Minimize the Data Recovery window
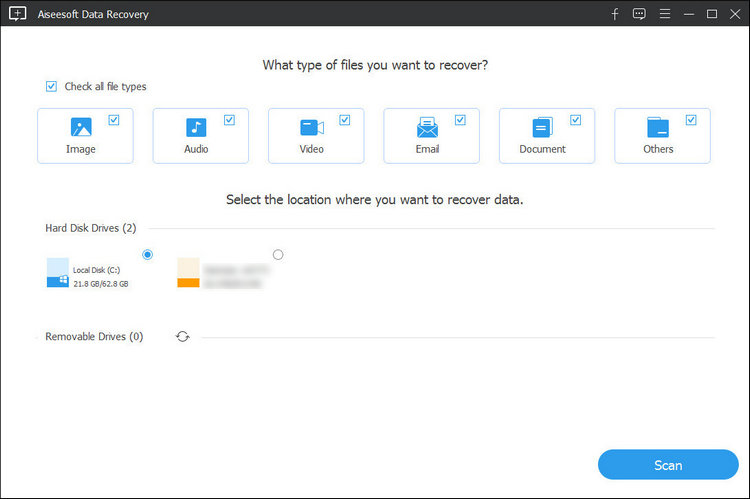750x499 pixels. click(x=689, y=14)
